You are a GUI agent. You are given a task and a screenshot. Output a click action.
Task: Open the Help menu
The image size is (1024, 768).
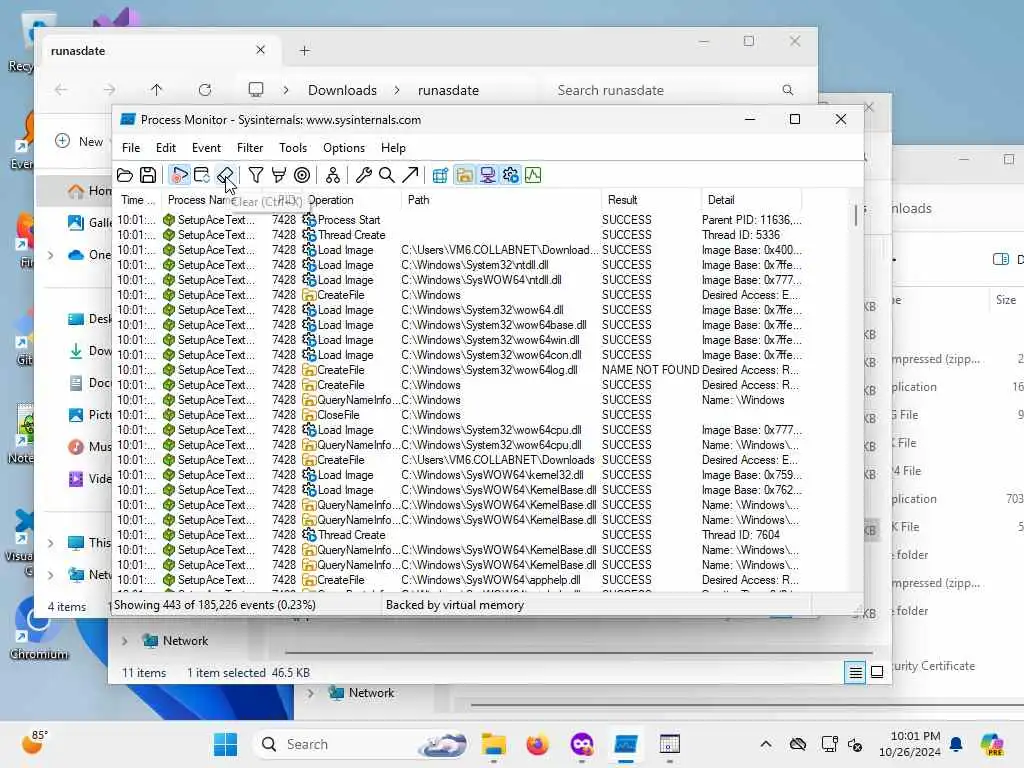pos(393,148)
